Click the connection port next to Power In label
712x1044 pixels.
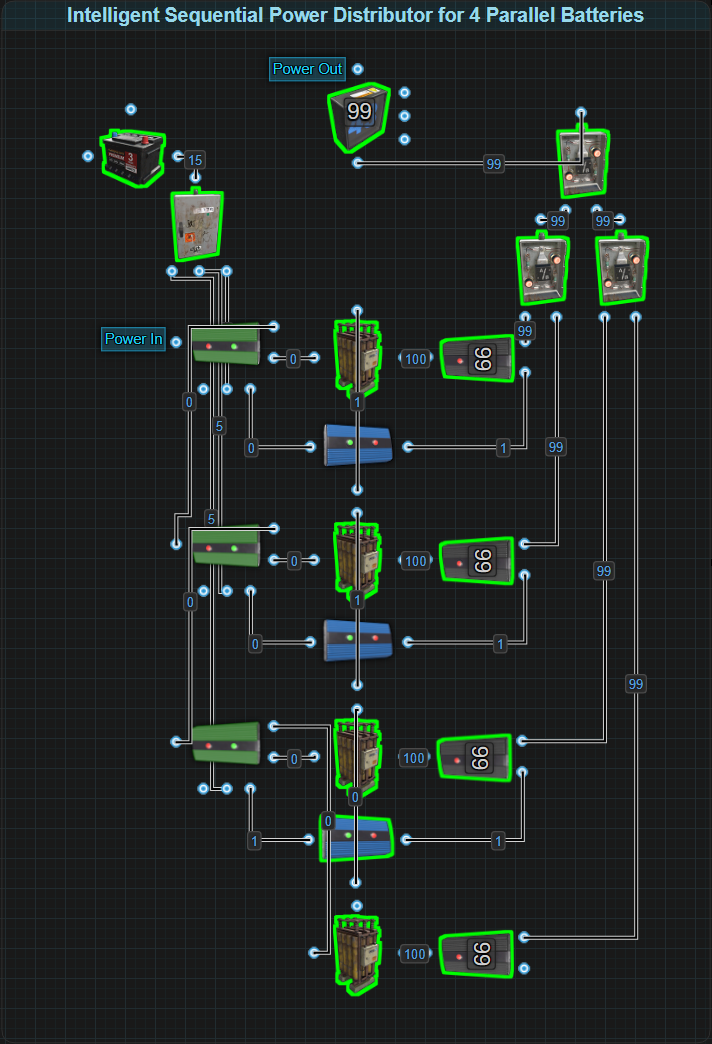[176, 342]
